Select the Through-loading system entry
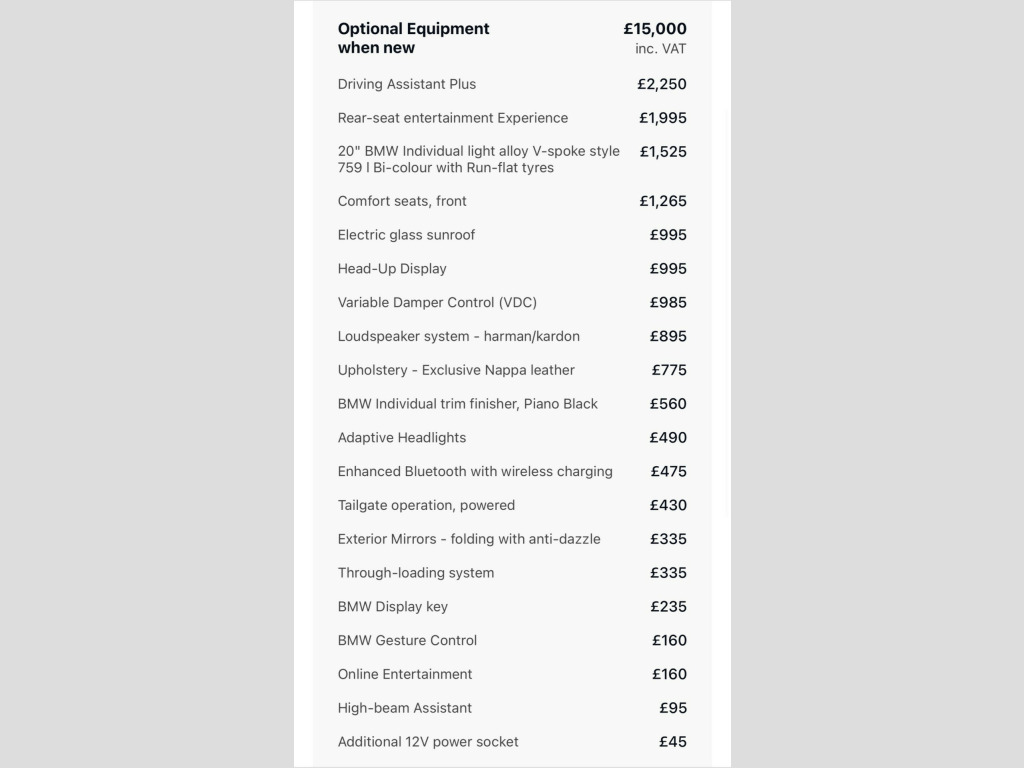Image resolution: width=1024 pixels, height=768 pixels. [416, 573]
